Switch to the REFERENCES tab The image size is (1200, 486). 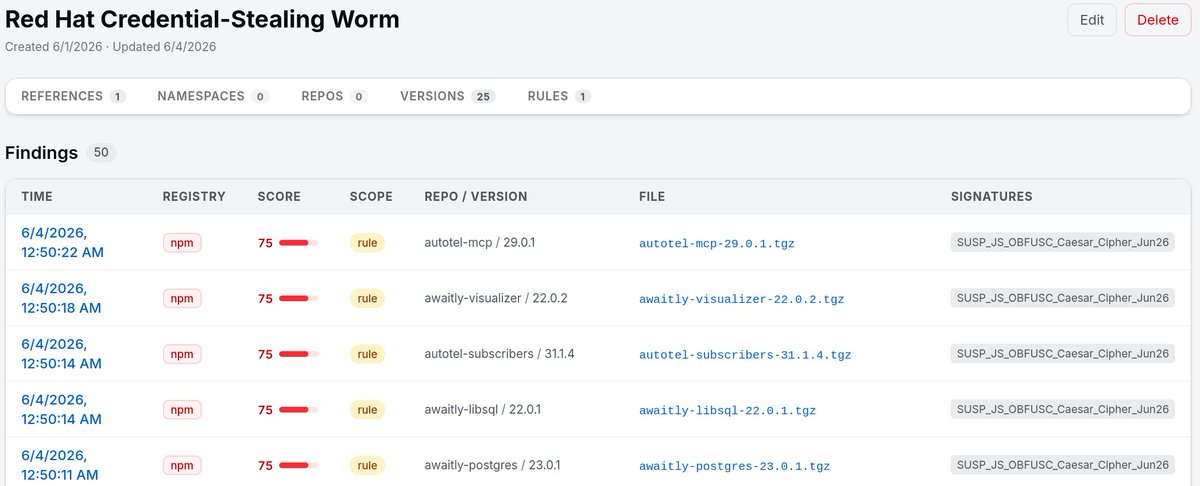pyautogui.click(x=73, y=96)
